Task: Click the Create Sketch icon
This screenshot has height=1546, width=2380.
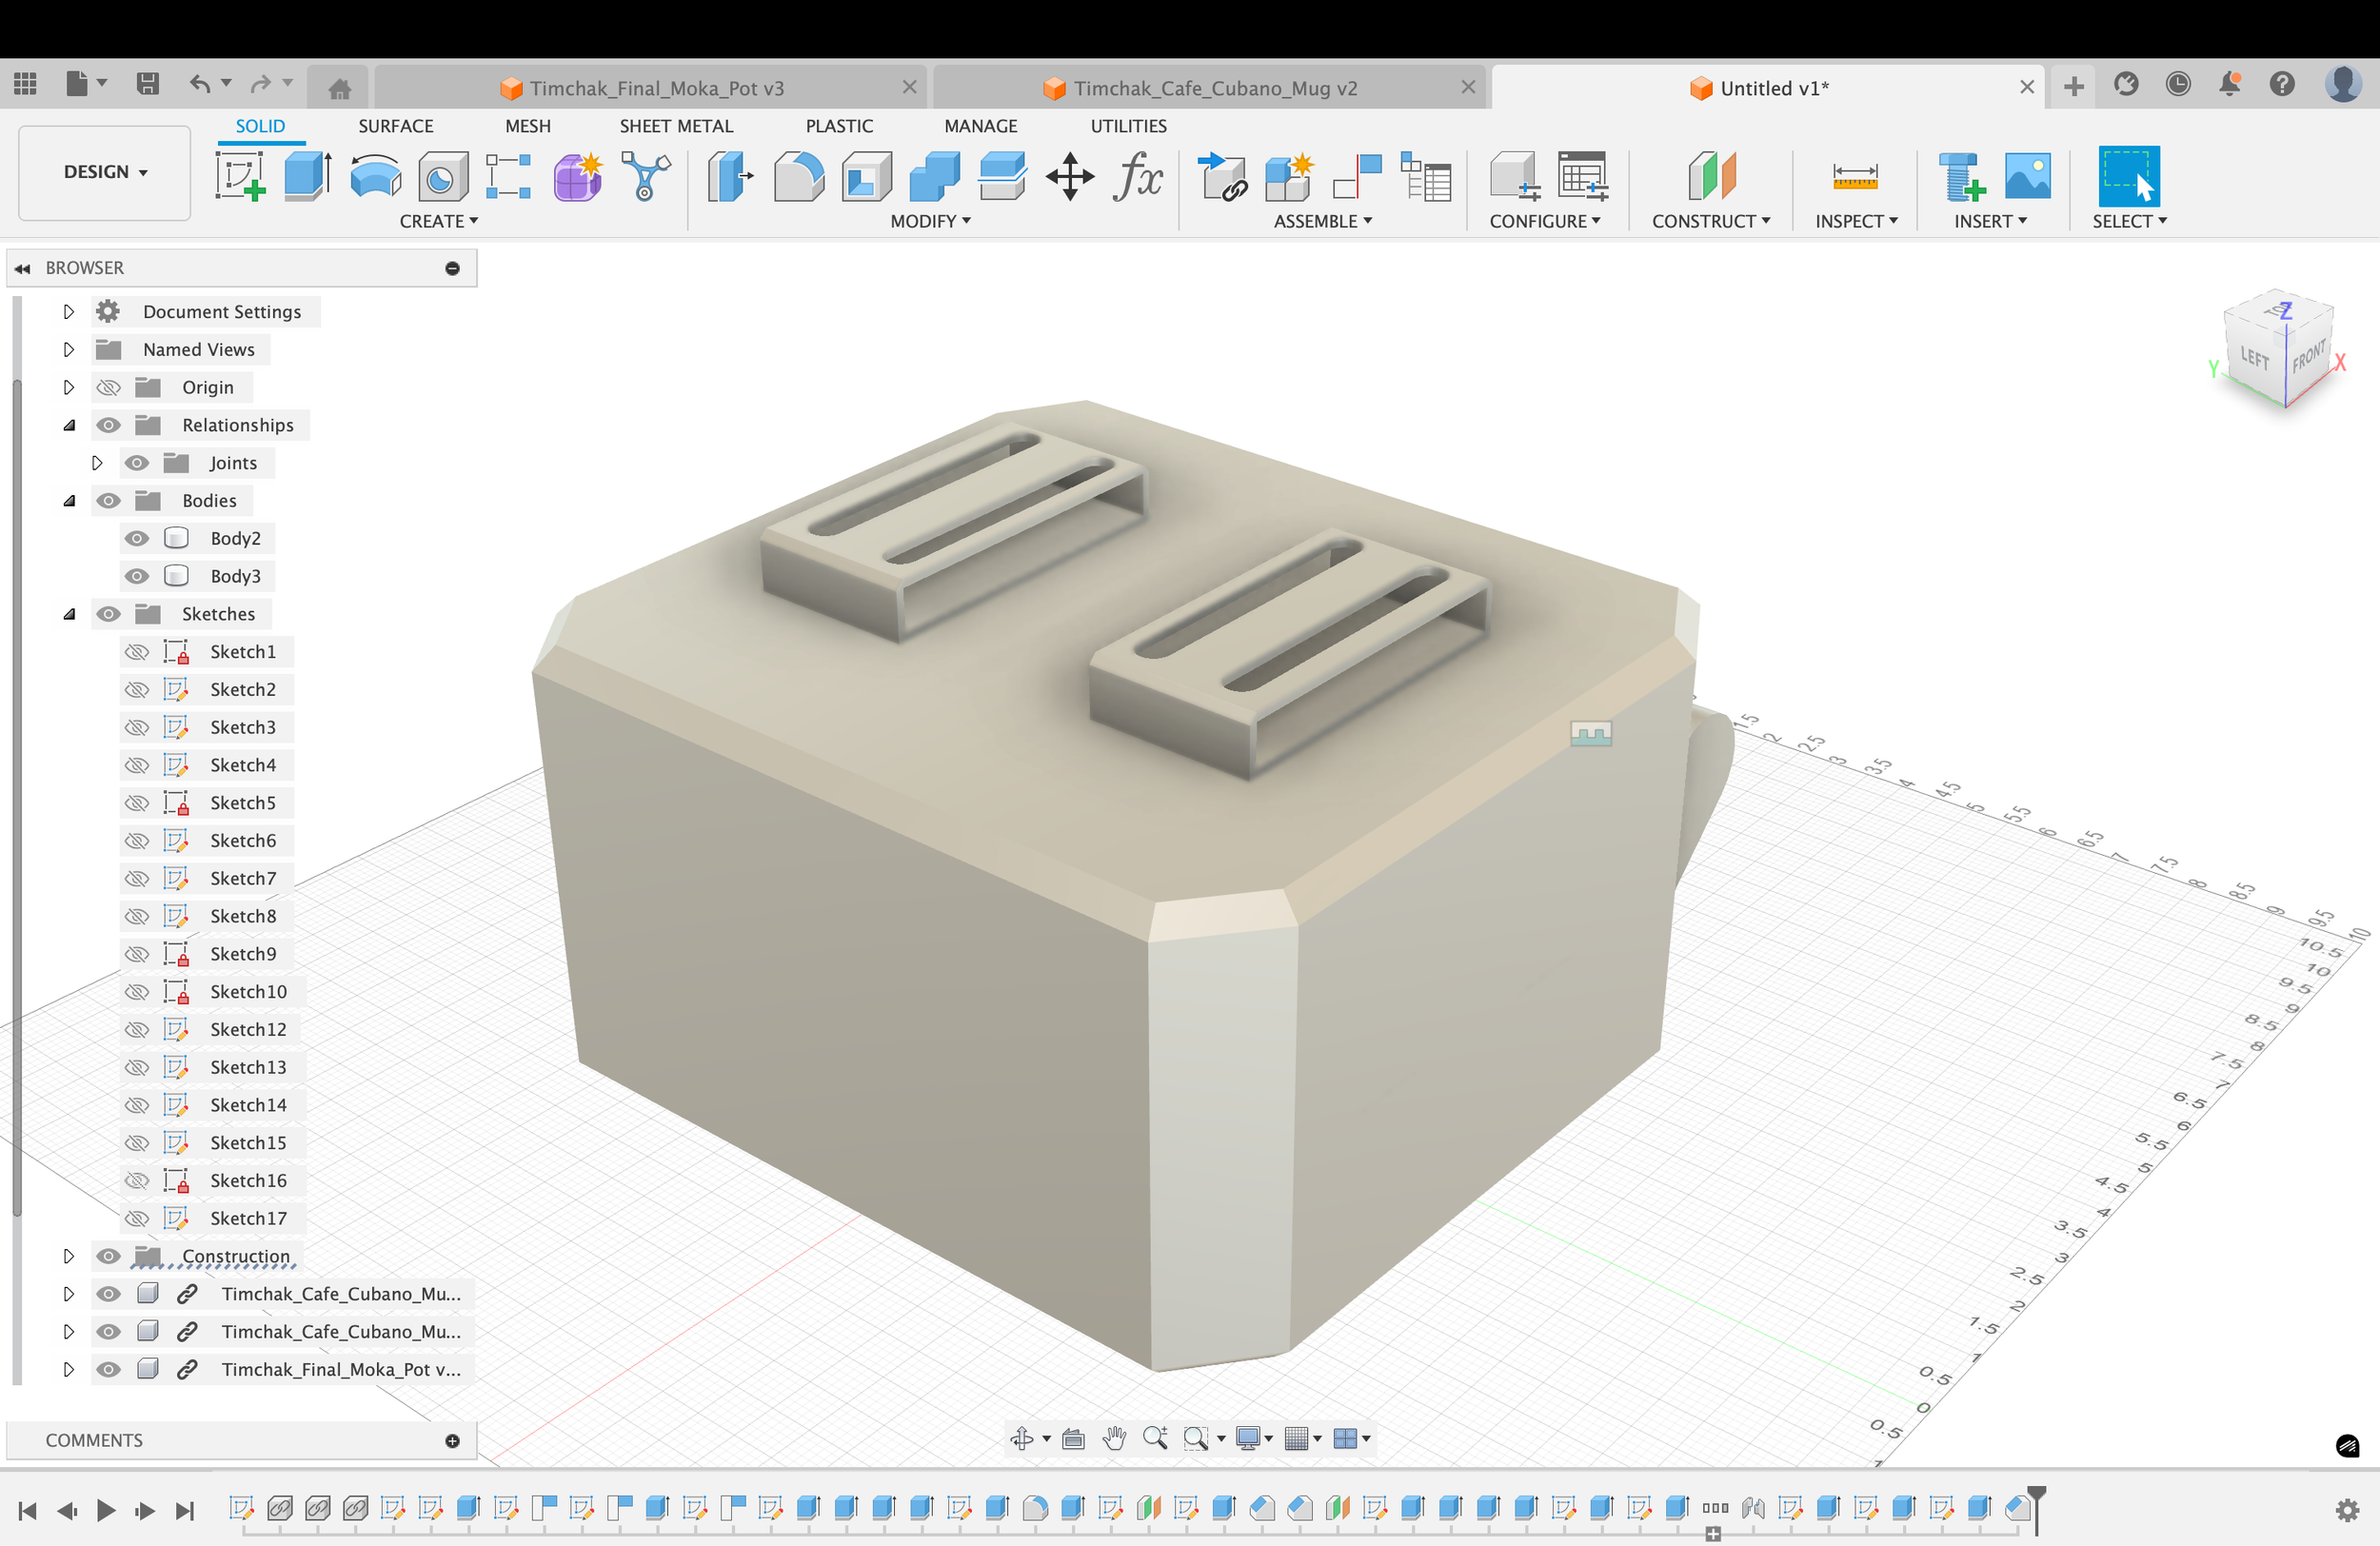Action: 240,177
